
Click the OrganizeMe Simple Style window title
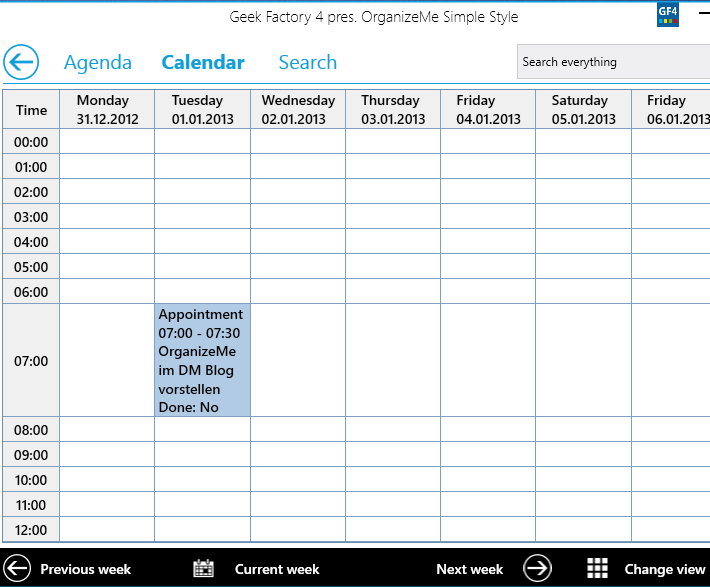[x=374, y=17]
